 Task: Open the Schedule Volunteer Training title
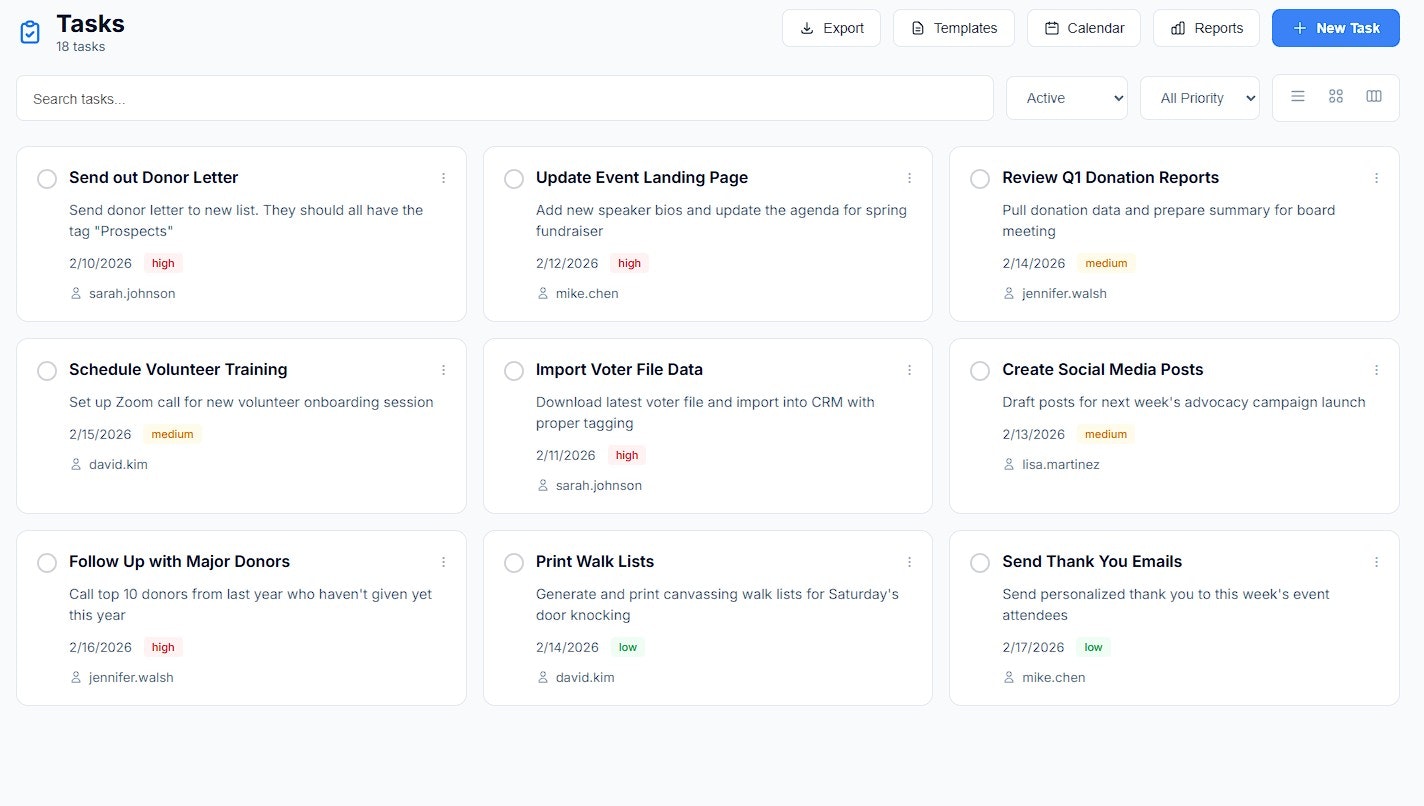click(178, 370)
